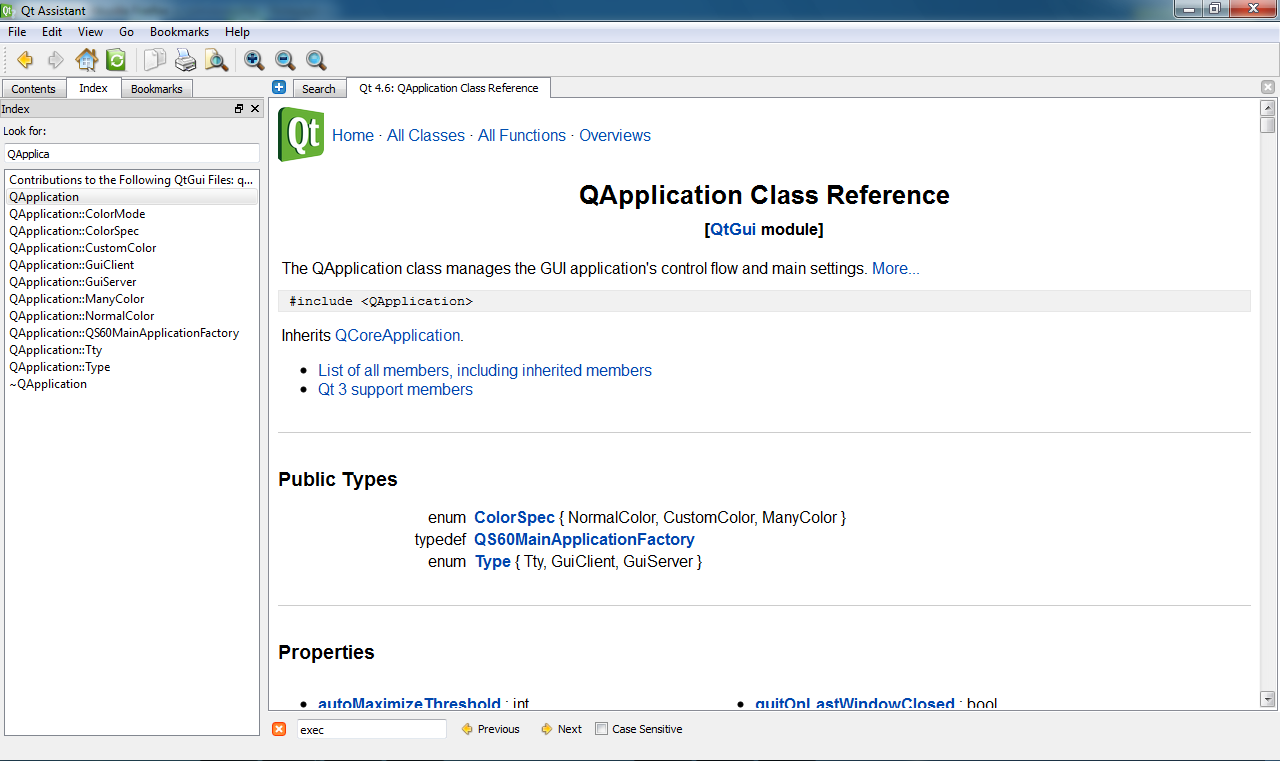Switch to the Contents tab

click(x=34, y=89)
